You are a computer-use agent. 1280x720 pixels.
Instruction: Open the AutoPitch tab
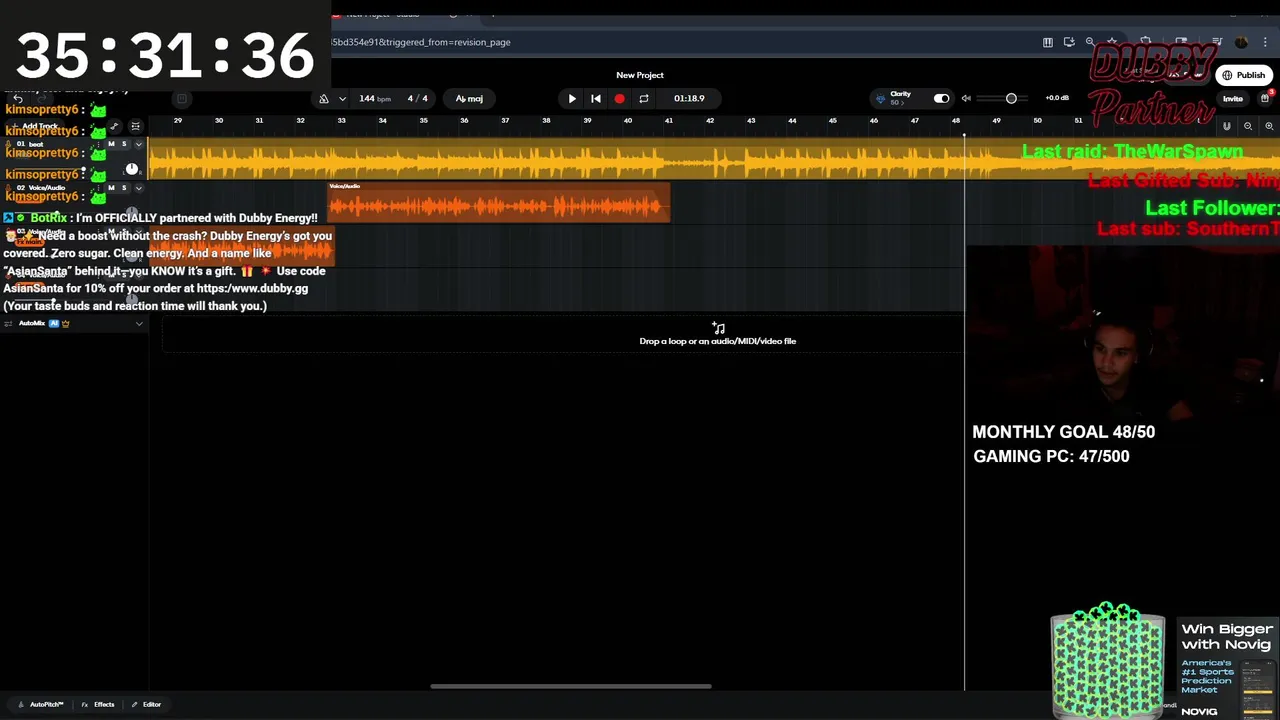point(41,705)
